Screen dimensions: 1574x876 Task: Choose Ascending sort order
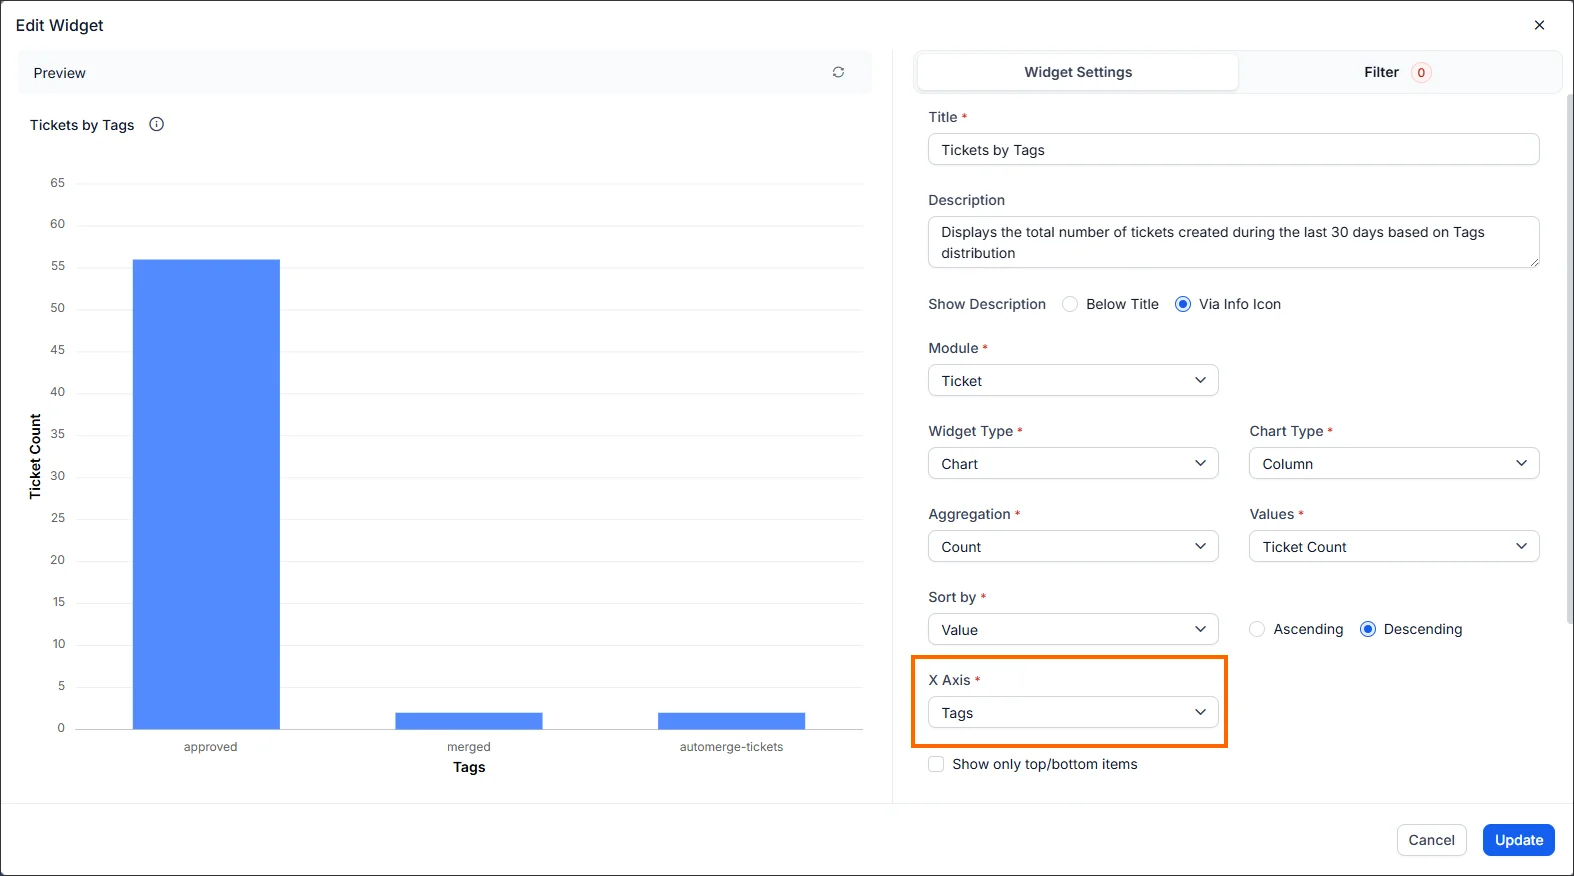(1257, 629)
